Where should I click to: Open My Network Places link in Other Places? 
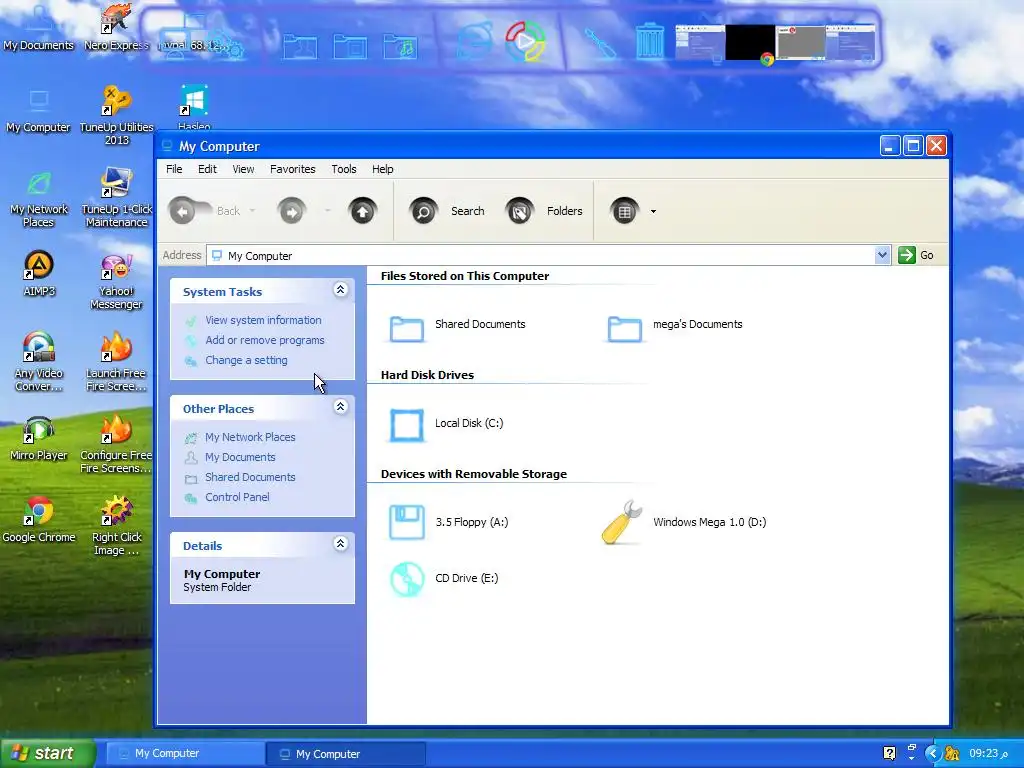pyautogui.click(x=250, y=437)
